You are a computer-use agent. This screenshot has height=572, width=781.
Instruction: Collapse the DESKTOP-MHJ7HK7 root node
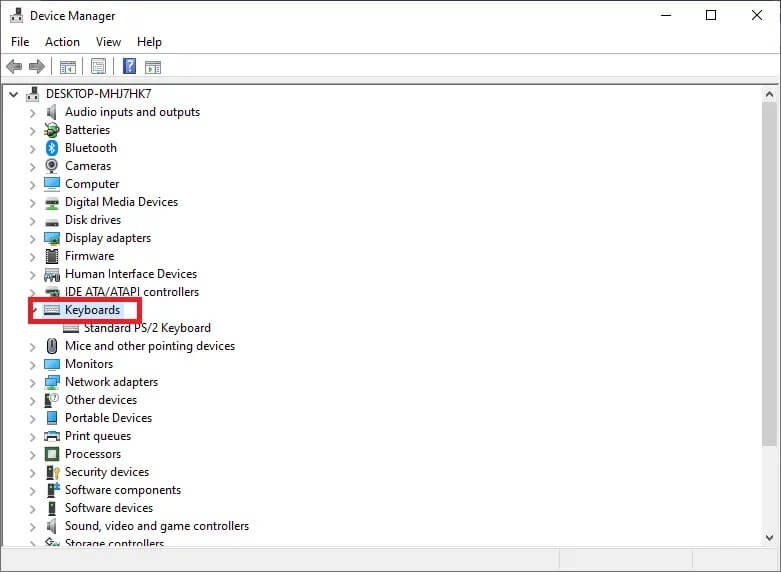(x=14, y=94)
